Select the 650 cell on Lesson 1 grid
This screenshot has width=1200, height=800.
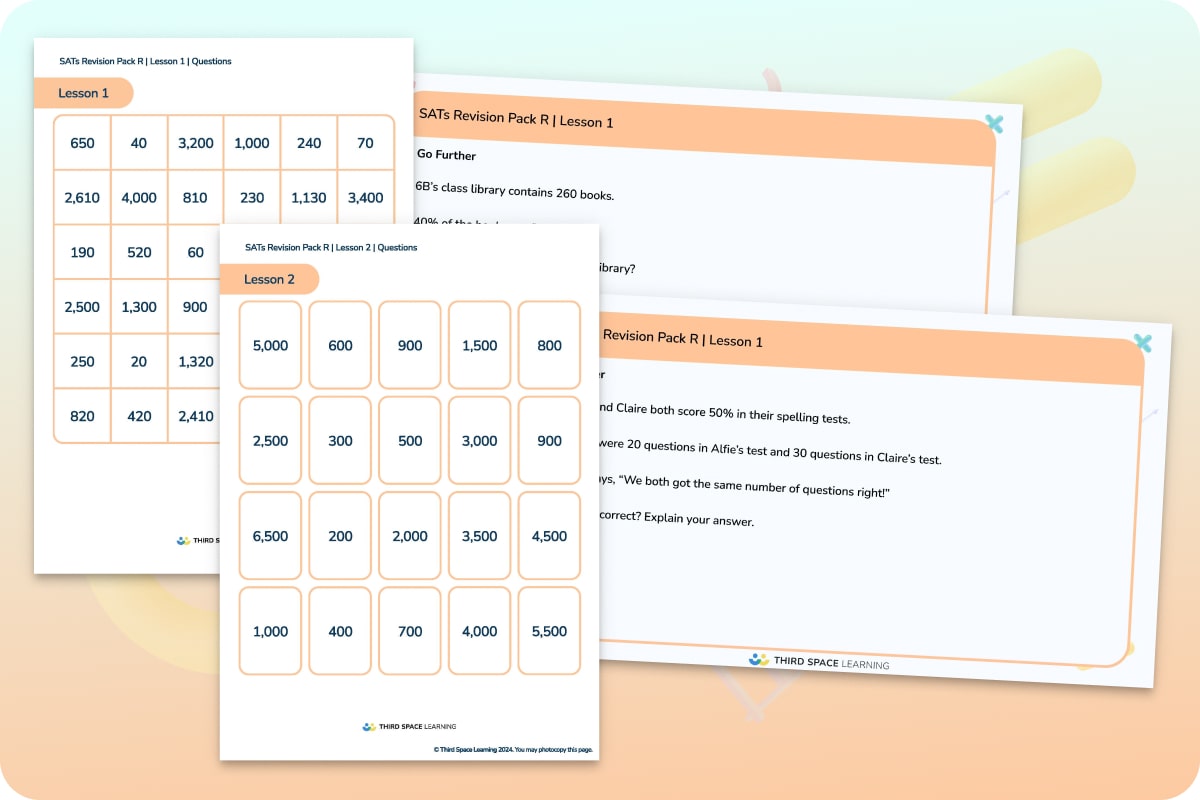click(81, 142)
